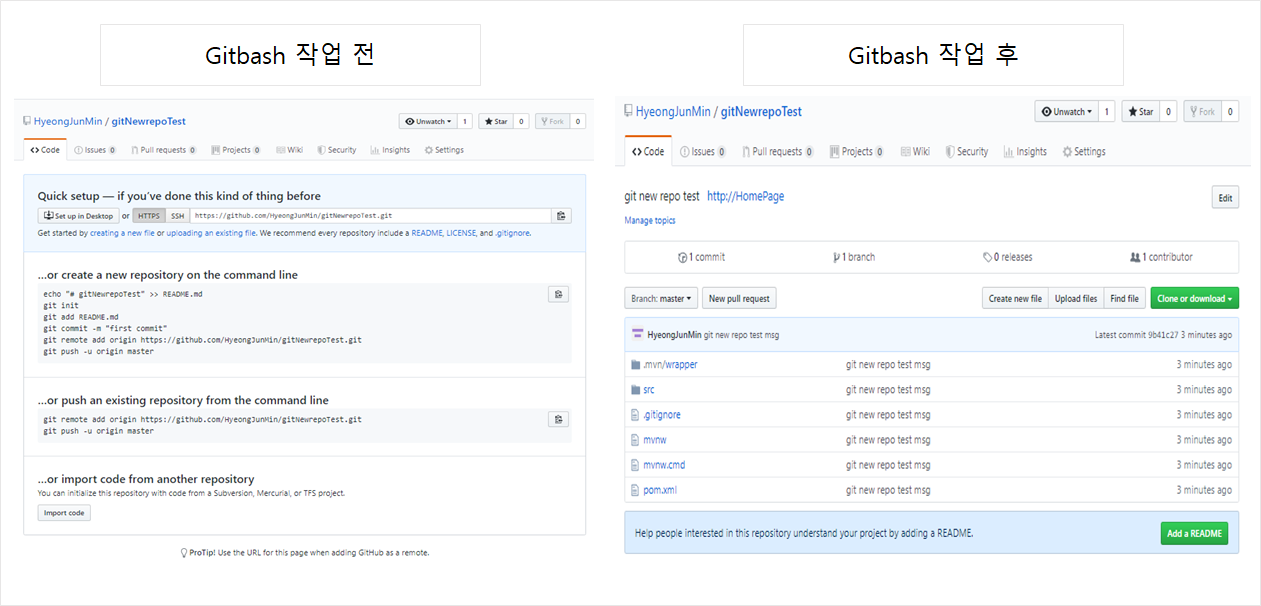The width and height of the screenshot is (1261, 606).
Task: Open Pull requests tab in right repo
Action: pyautogui.click(x=778, y=152)
